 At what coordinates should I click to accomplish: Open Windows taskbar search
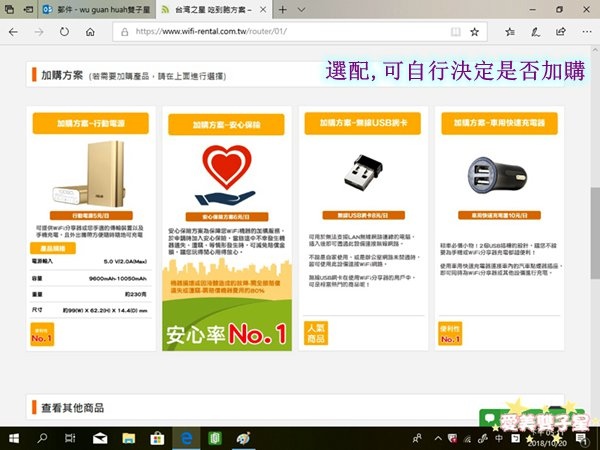[x=42, y=439]
